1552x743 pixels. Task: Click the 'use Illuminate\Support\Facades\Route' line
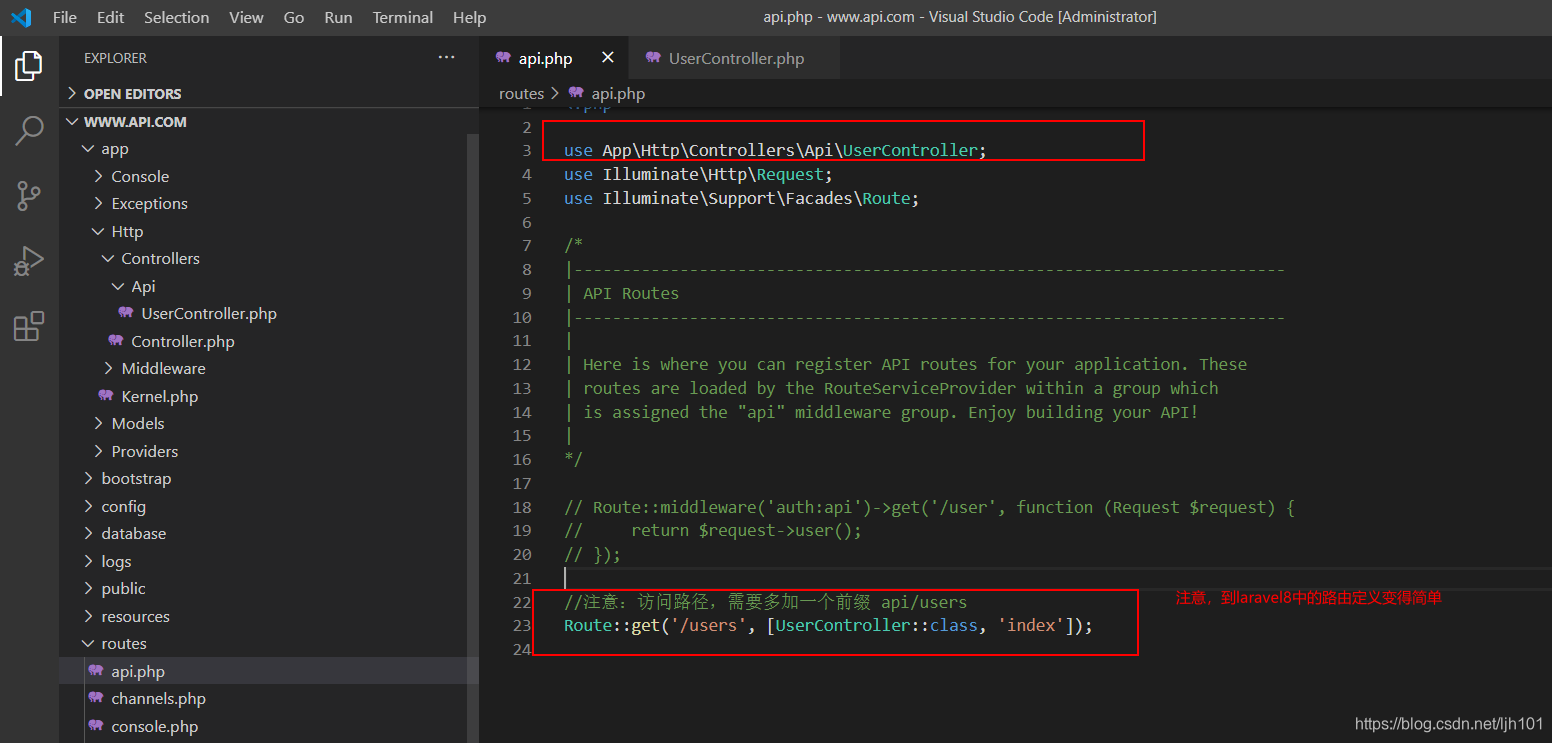(741, 198)
